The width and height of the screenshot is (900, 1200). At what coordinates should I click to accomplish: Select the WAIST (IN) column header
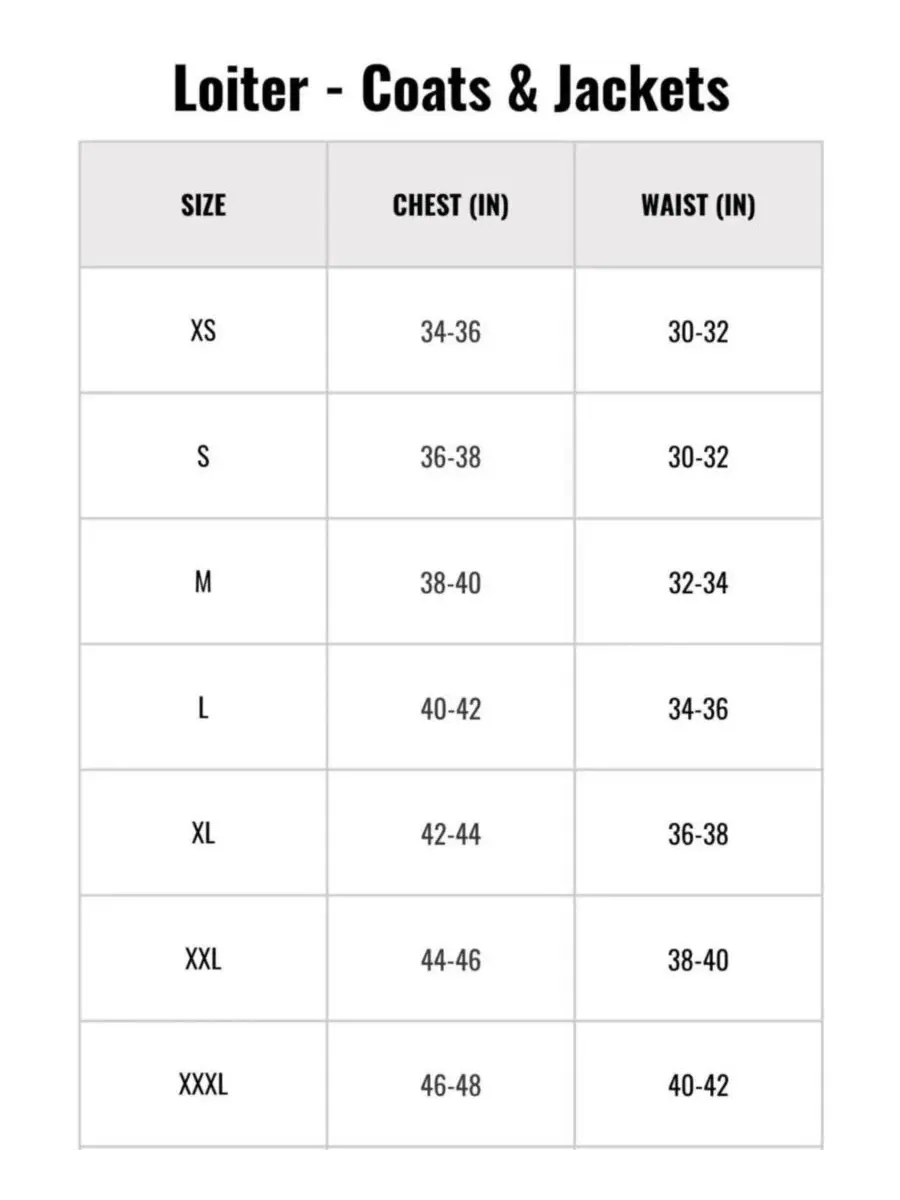pyautogui.click(x=698, y=205)
